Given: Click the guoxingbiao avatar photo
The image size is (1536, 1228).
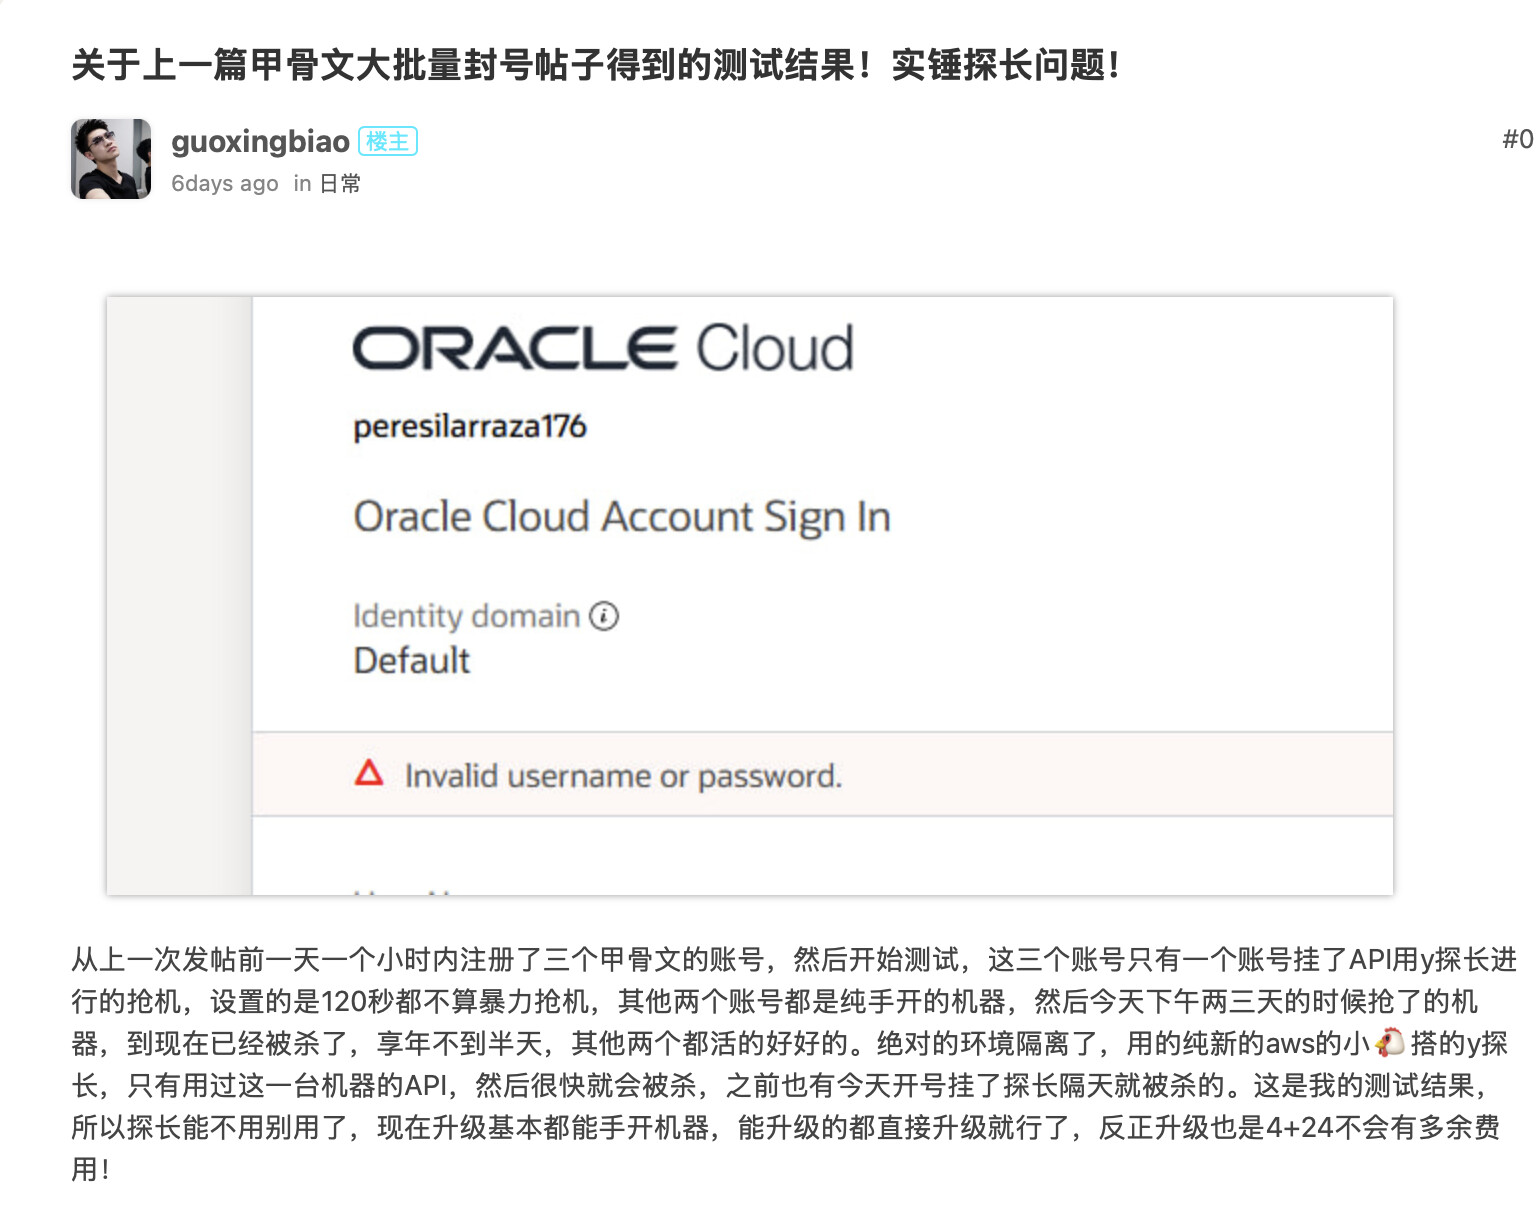Looking at the screenshot, I should 111,159.
